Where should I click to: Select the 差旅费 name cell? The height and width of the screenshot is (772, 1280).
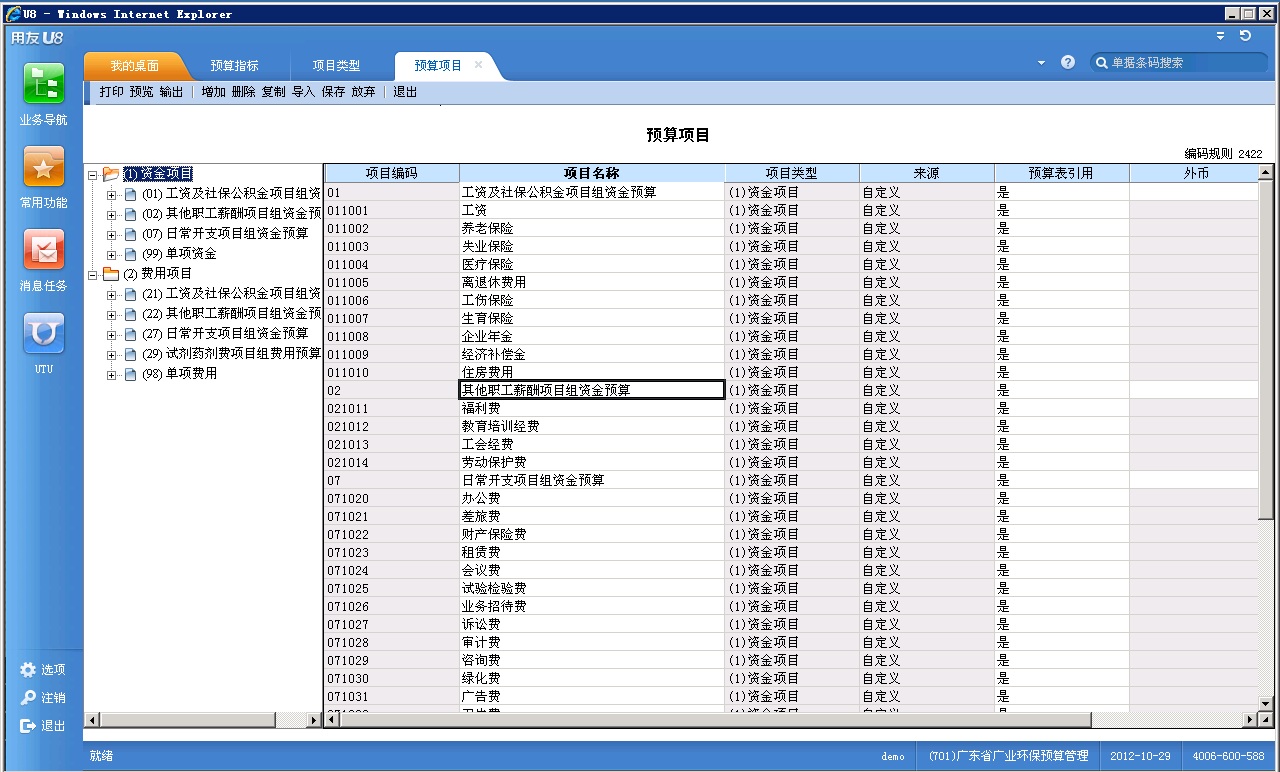pos(592,516)
